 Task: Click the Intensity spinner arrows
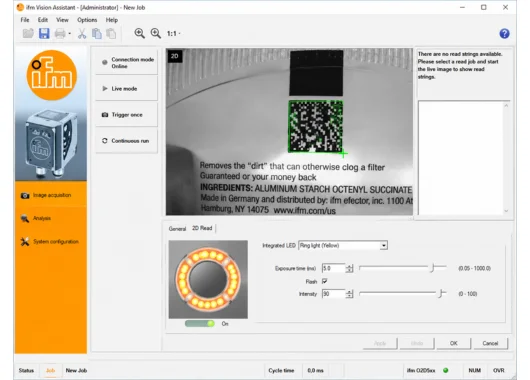[349, 294]
